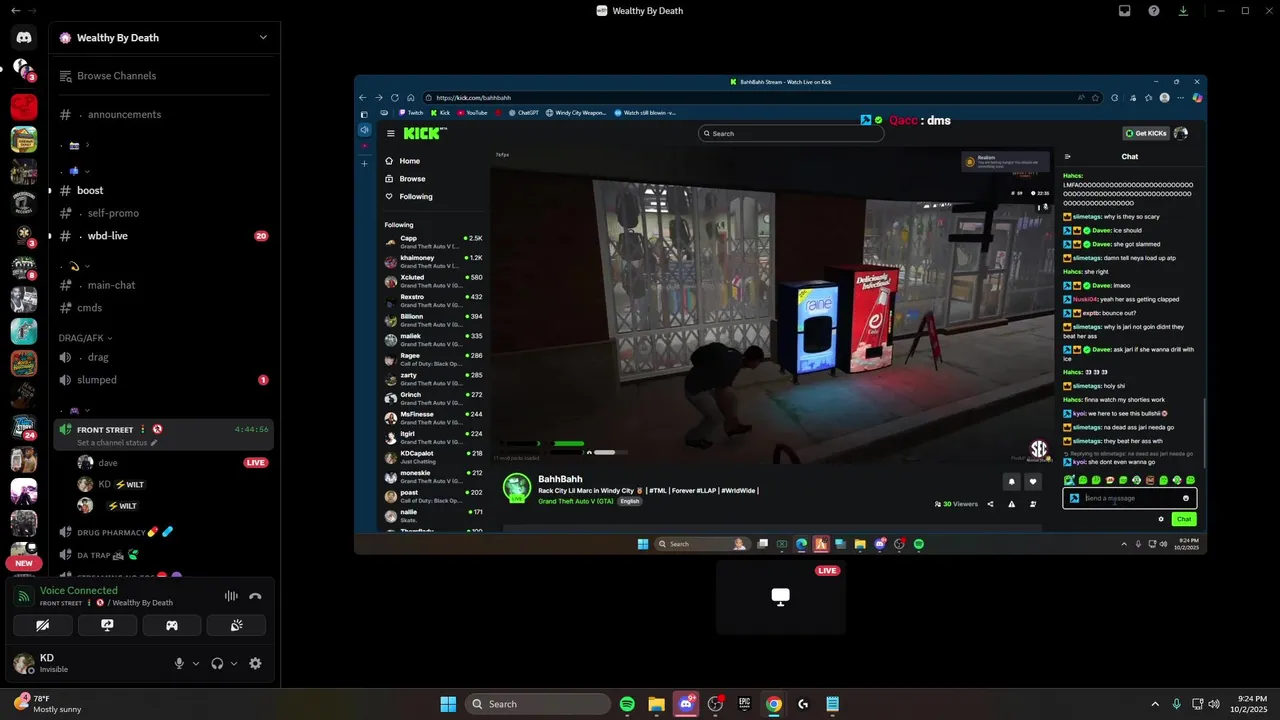Open noise suppression waveform icon
The height and width of the screenshot is (720, 1280).
pos(231,596)
